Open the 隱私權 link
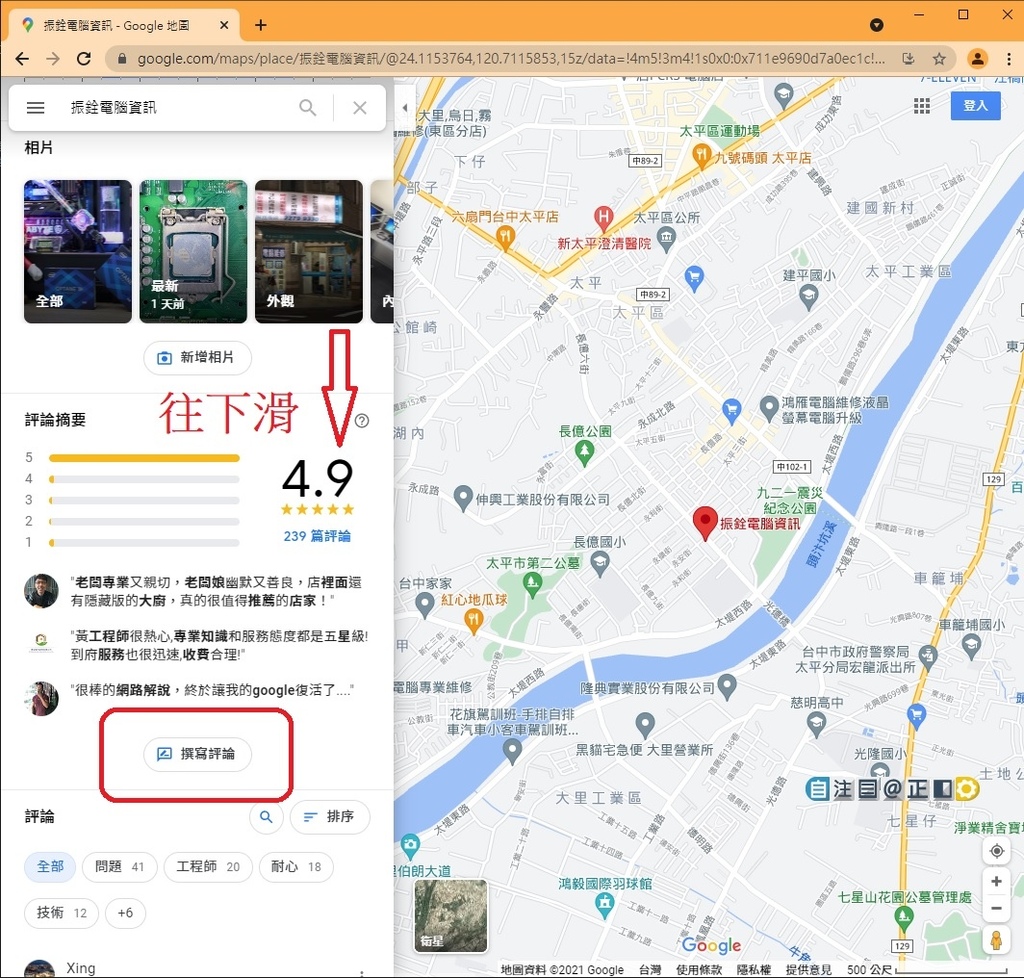The image size is (1024, 978). click(x=754, y=970)
